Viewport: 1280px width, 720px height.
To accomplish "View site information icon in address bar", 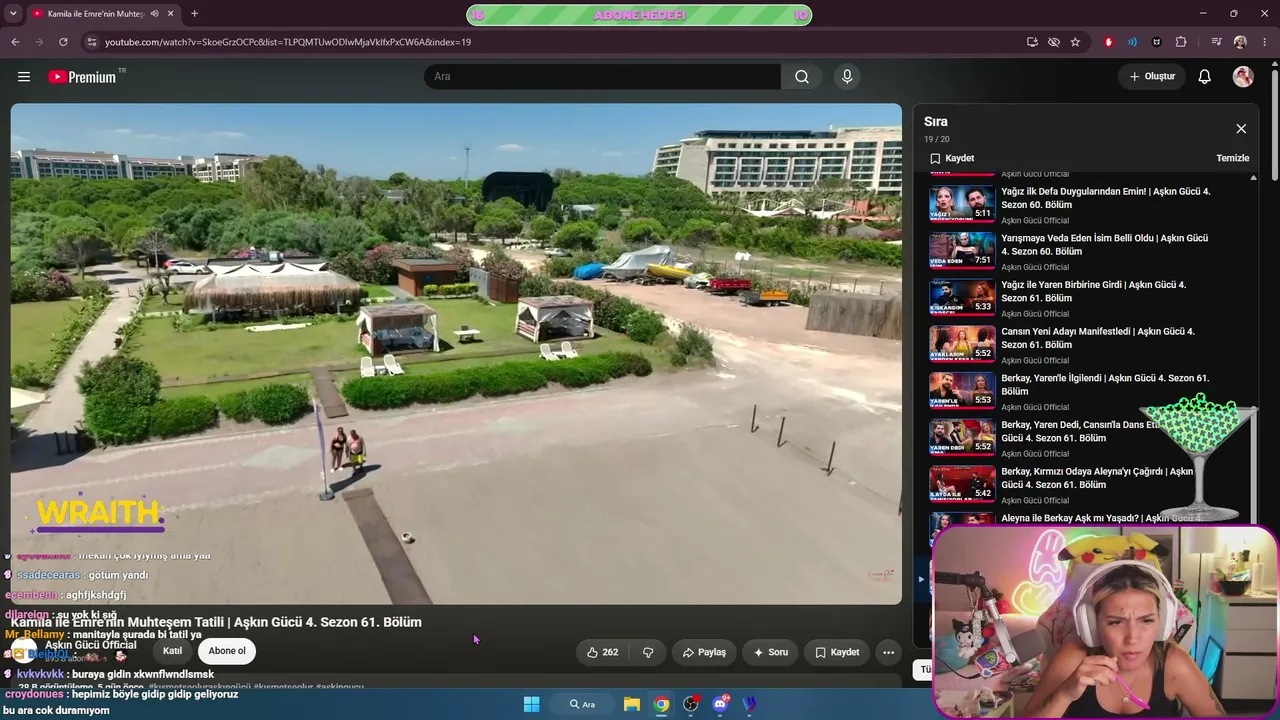I will pos(91,42).
